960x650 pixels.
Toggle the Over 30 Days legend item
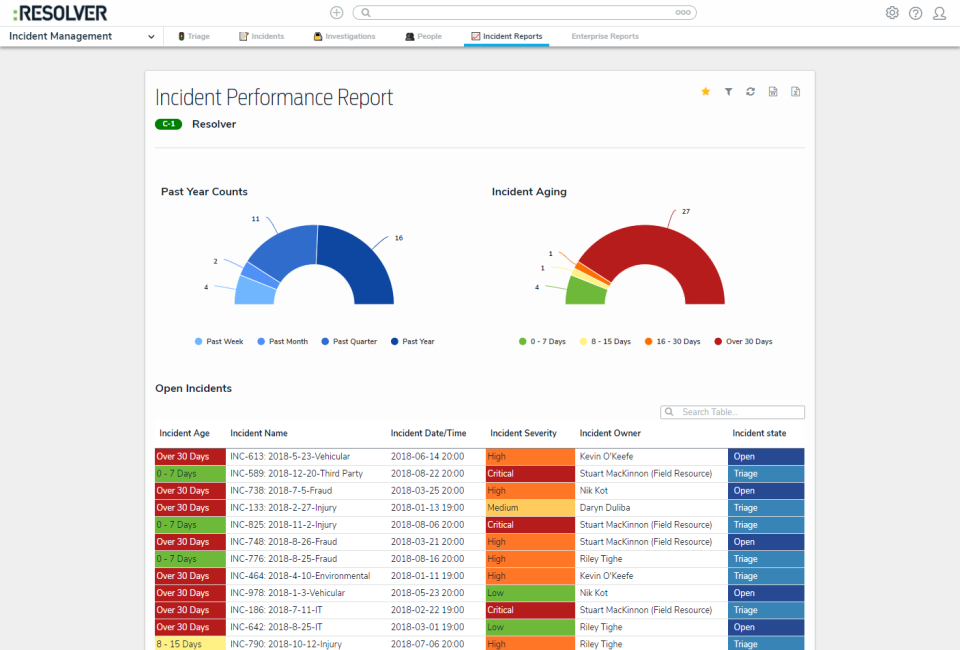[743, 342]
